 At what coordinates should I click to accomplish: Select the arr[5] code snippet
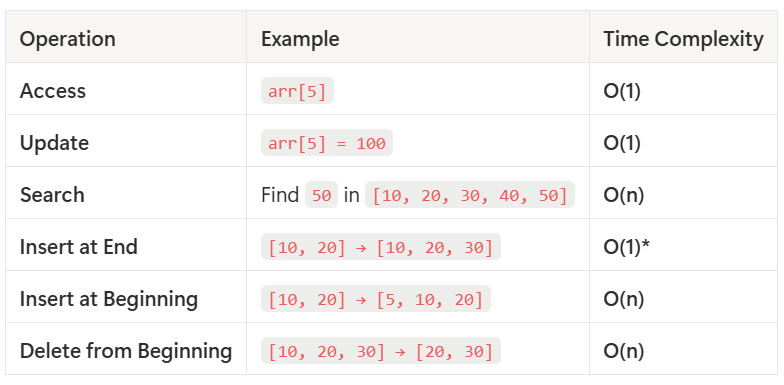(x=297, y=91)
